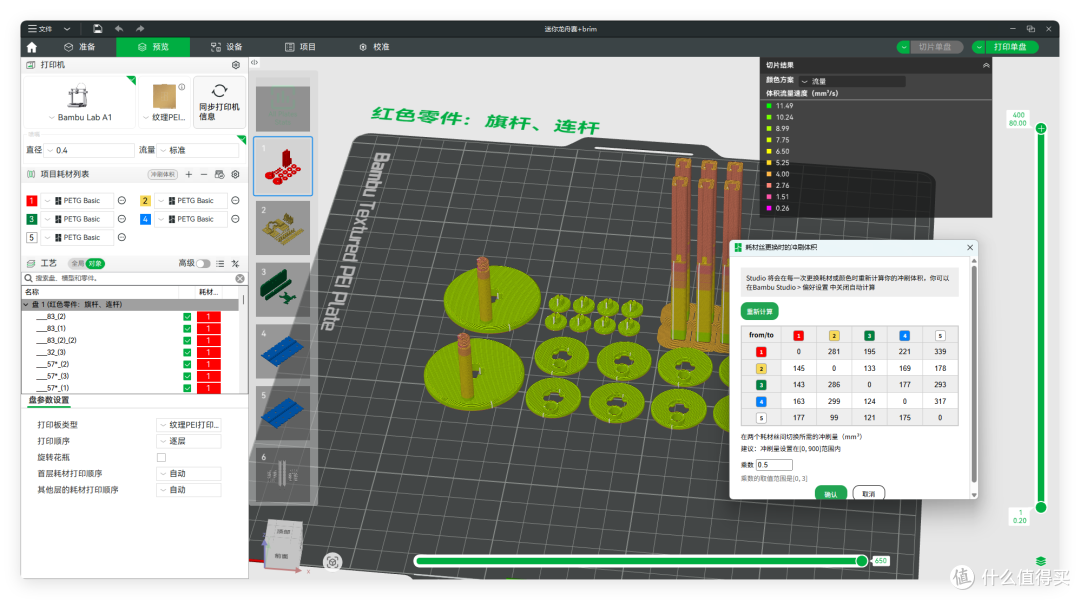Switch to the 预览 tab
This screenshot has width=1080, height=600.
(x=153, y=47)
